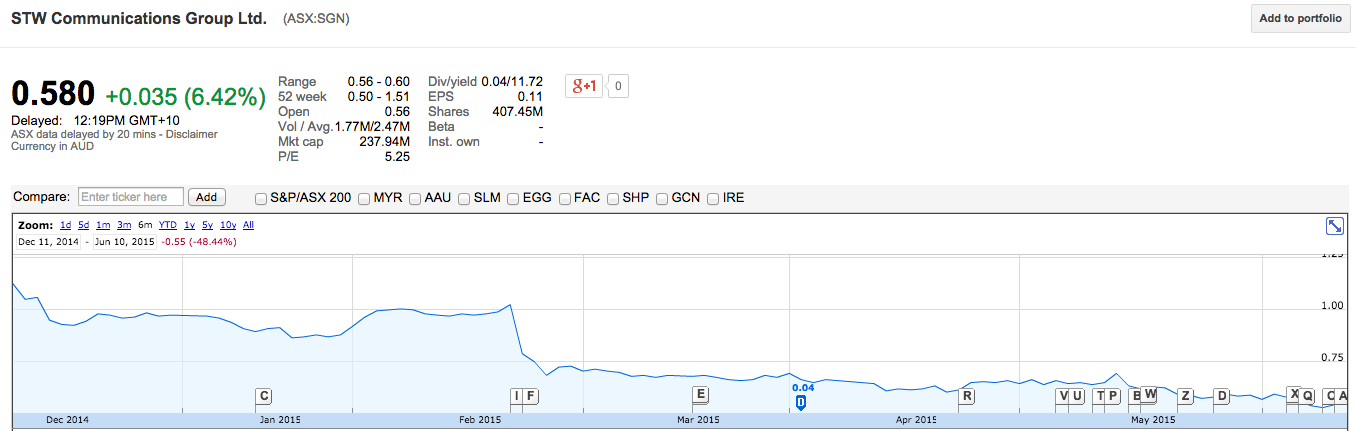Click the Add compare button

coord(207,198)
